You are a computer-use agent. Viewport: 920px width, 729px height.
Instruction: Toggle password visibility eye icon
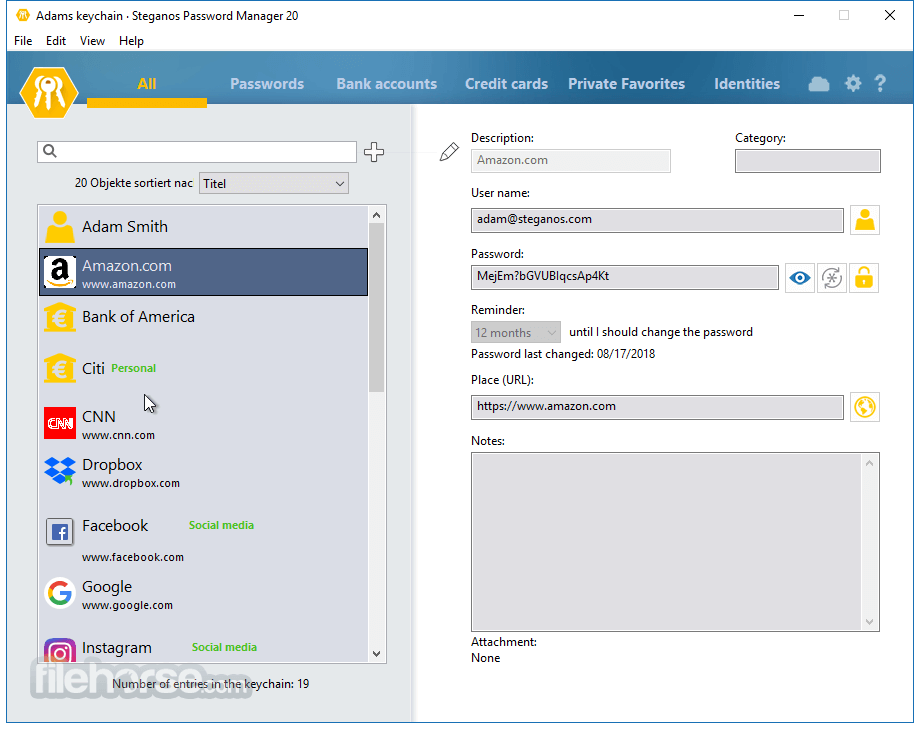point(799,278)
